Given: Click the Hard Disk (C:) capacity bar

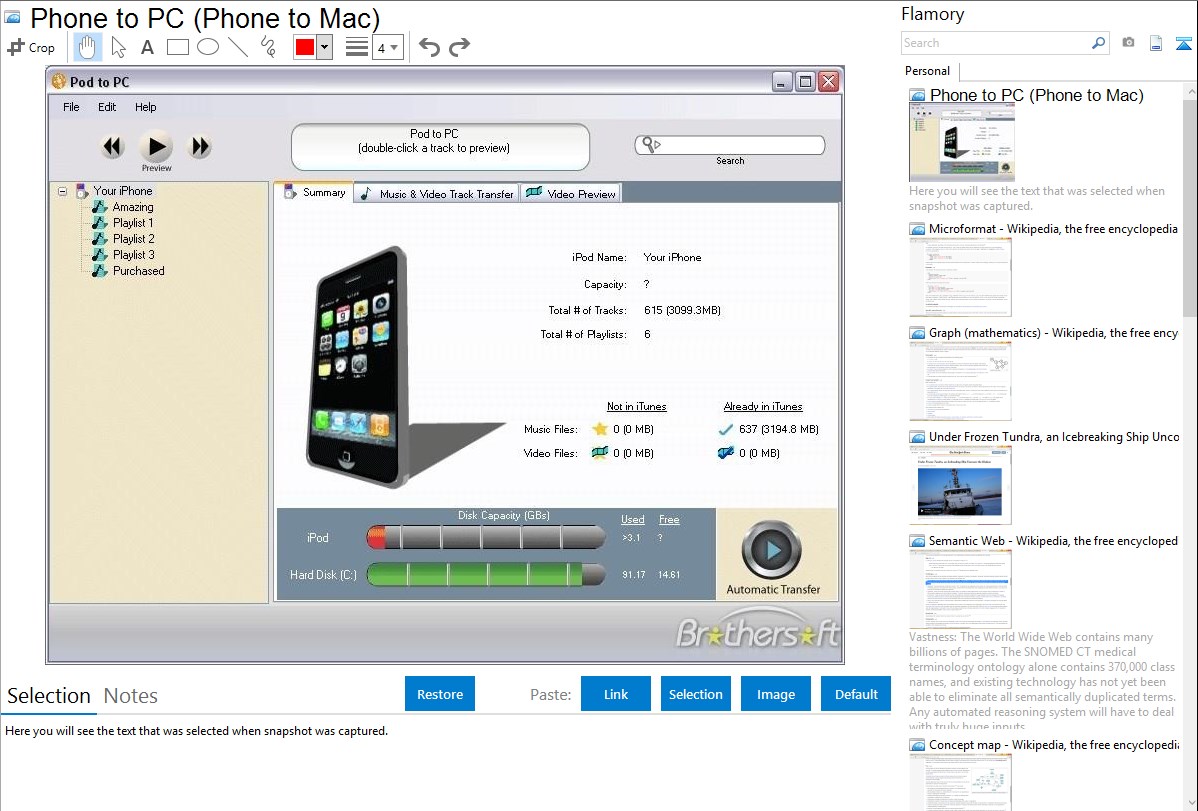Looking at the screenshot, I should coord(486,574).
